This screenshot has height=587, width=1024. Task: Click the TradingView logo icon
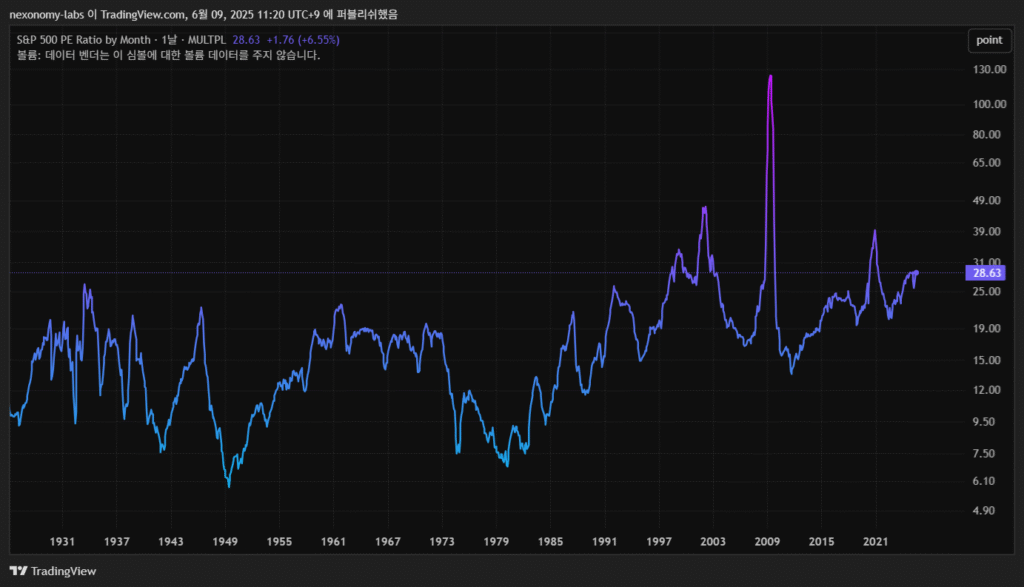tap(19, 571)
